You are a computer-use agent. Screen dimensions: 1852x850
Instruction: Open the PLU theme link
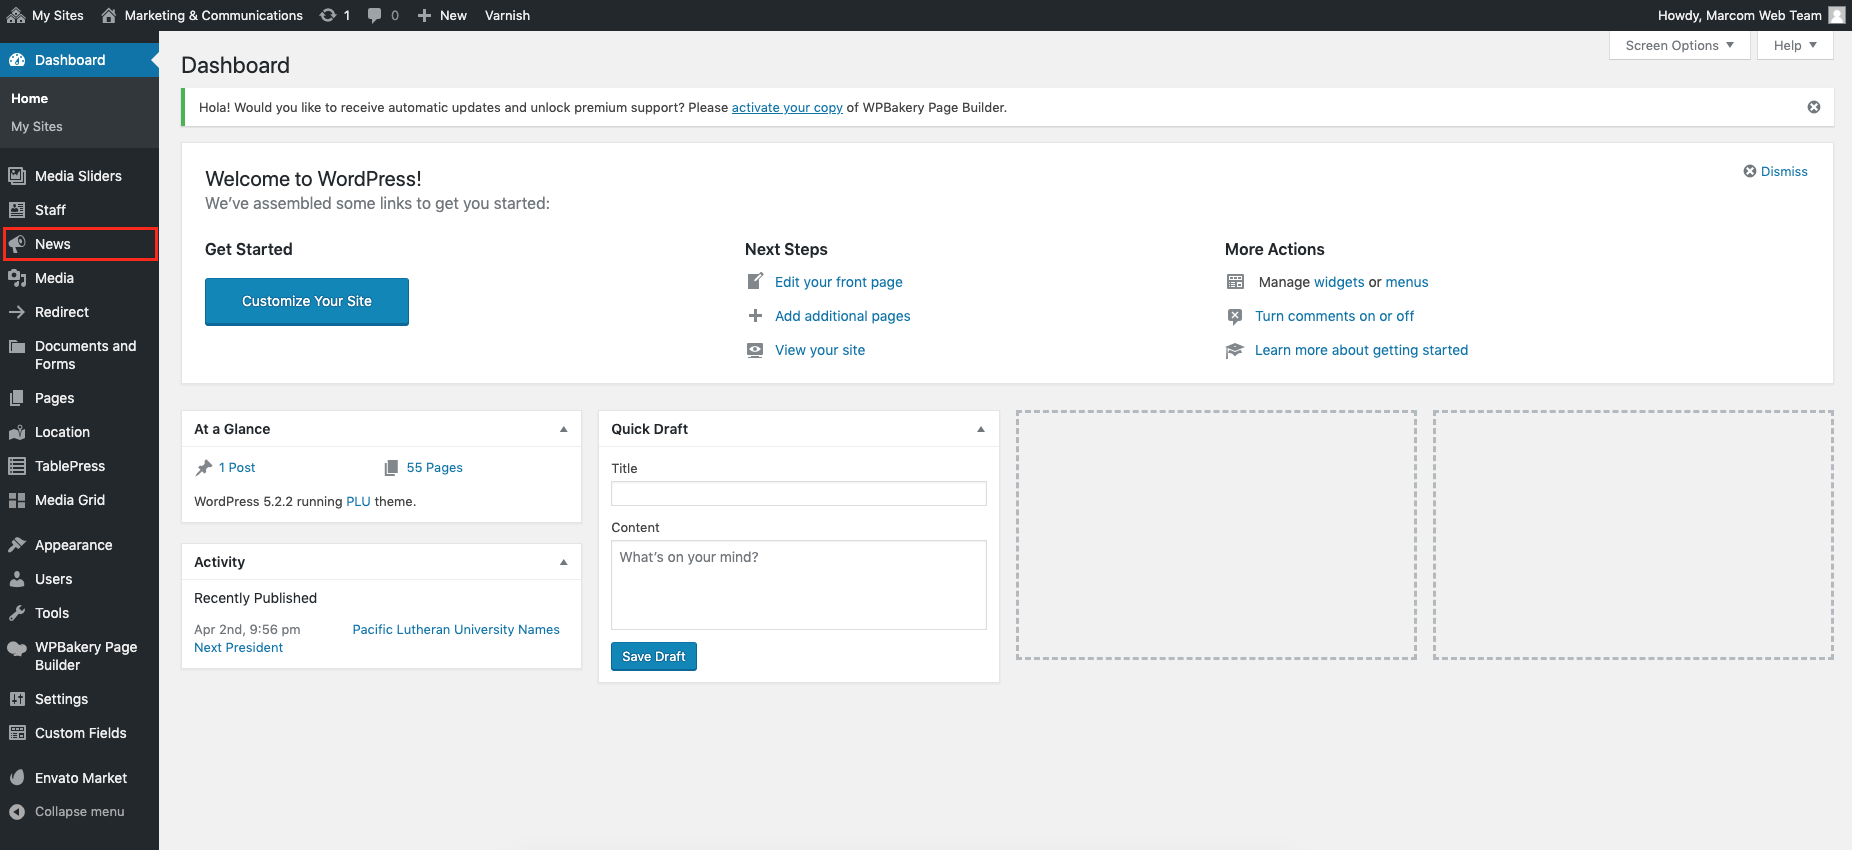point(358,501)
